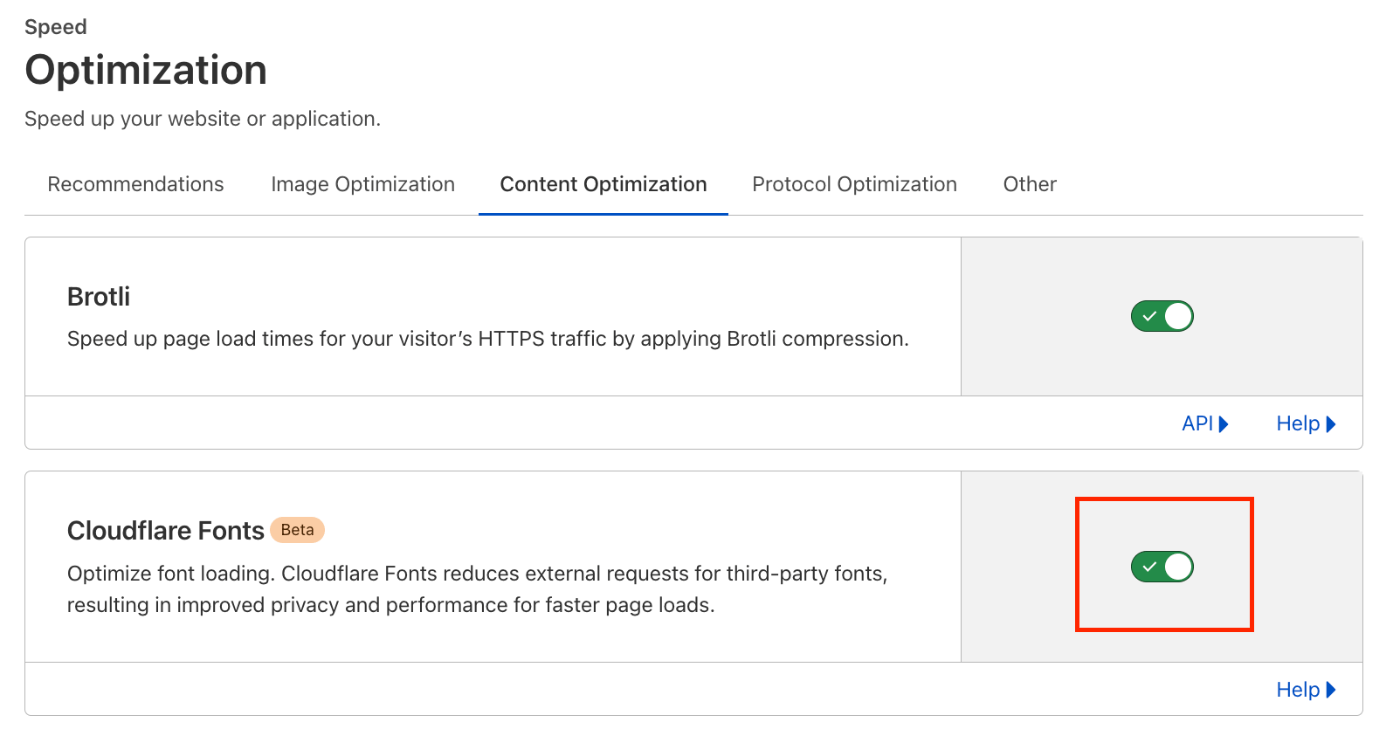Switch to the Image Optimization tab
This screenshot has width=1400, height=729.
coord(363,184)
